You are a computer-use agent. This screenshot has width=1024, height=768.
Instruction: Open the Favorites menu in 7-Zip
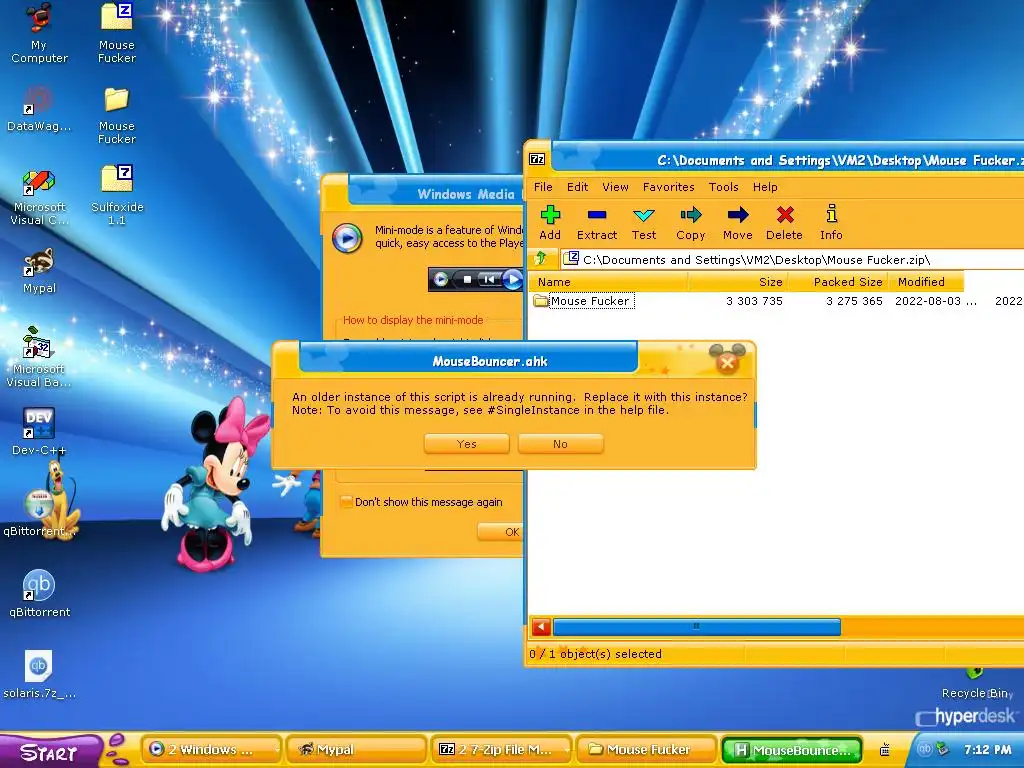[x=668, y=187]
